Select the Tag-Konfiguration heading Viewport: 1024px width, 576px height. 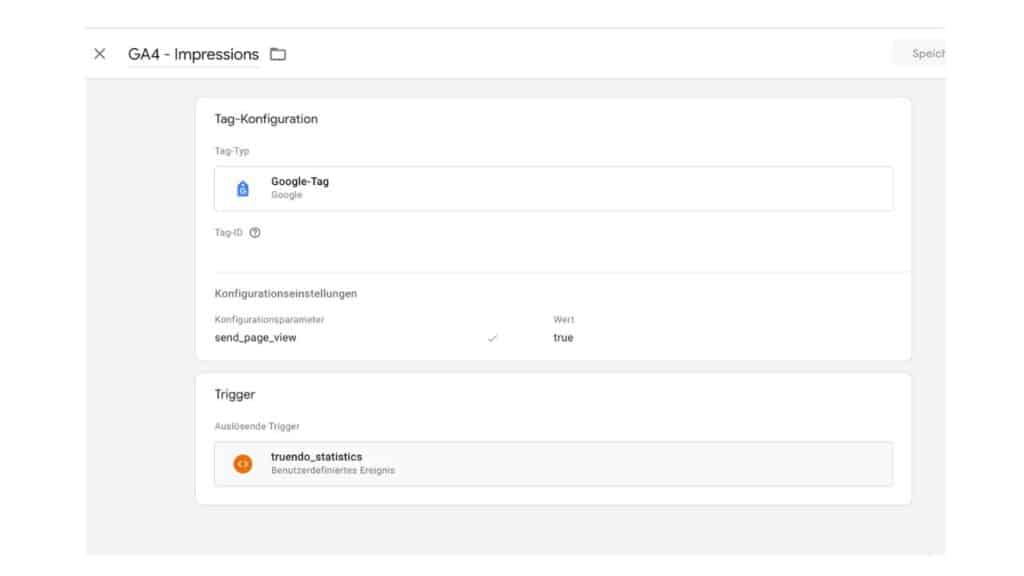pyautogui.click(x=266, y=119)
